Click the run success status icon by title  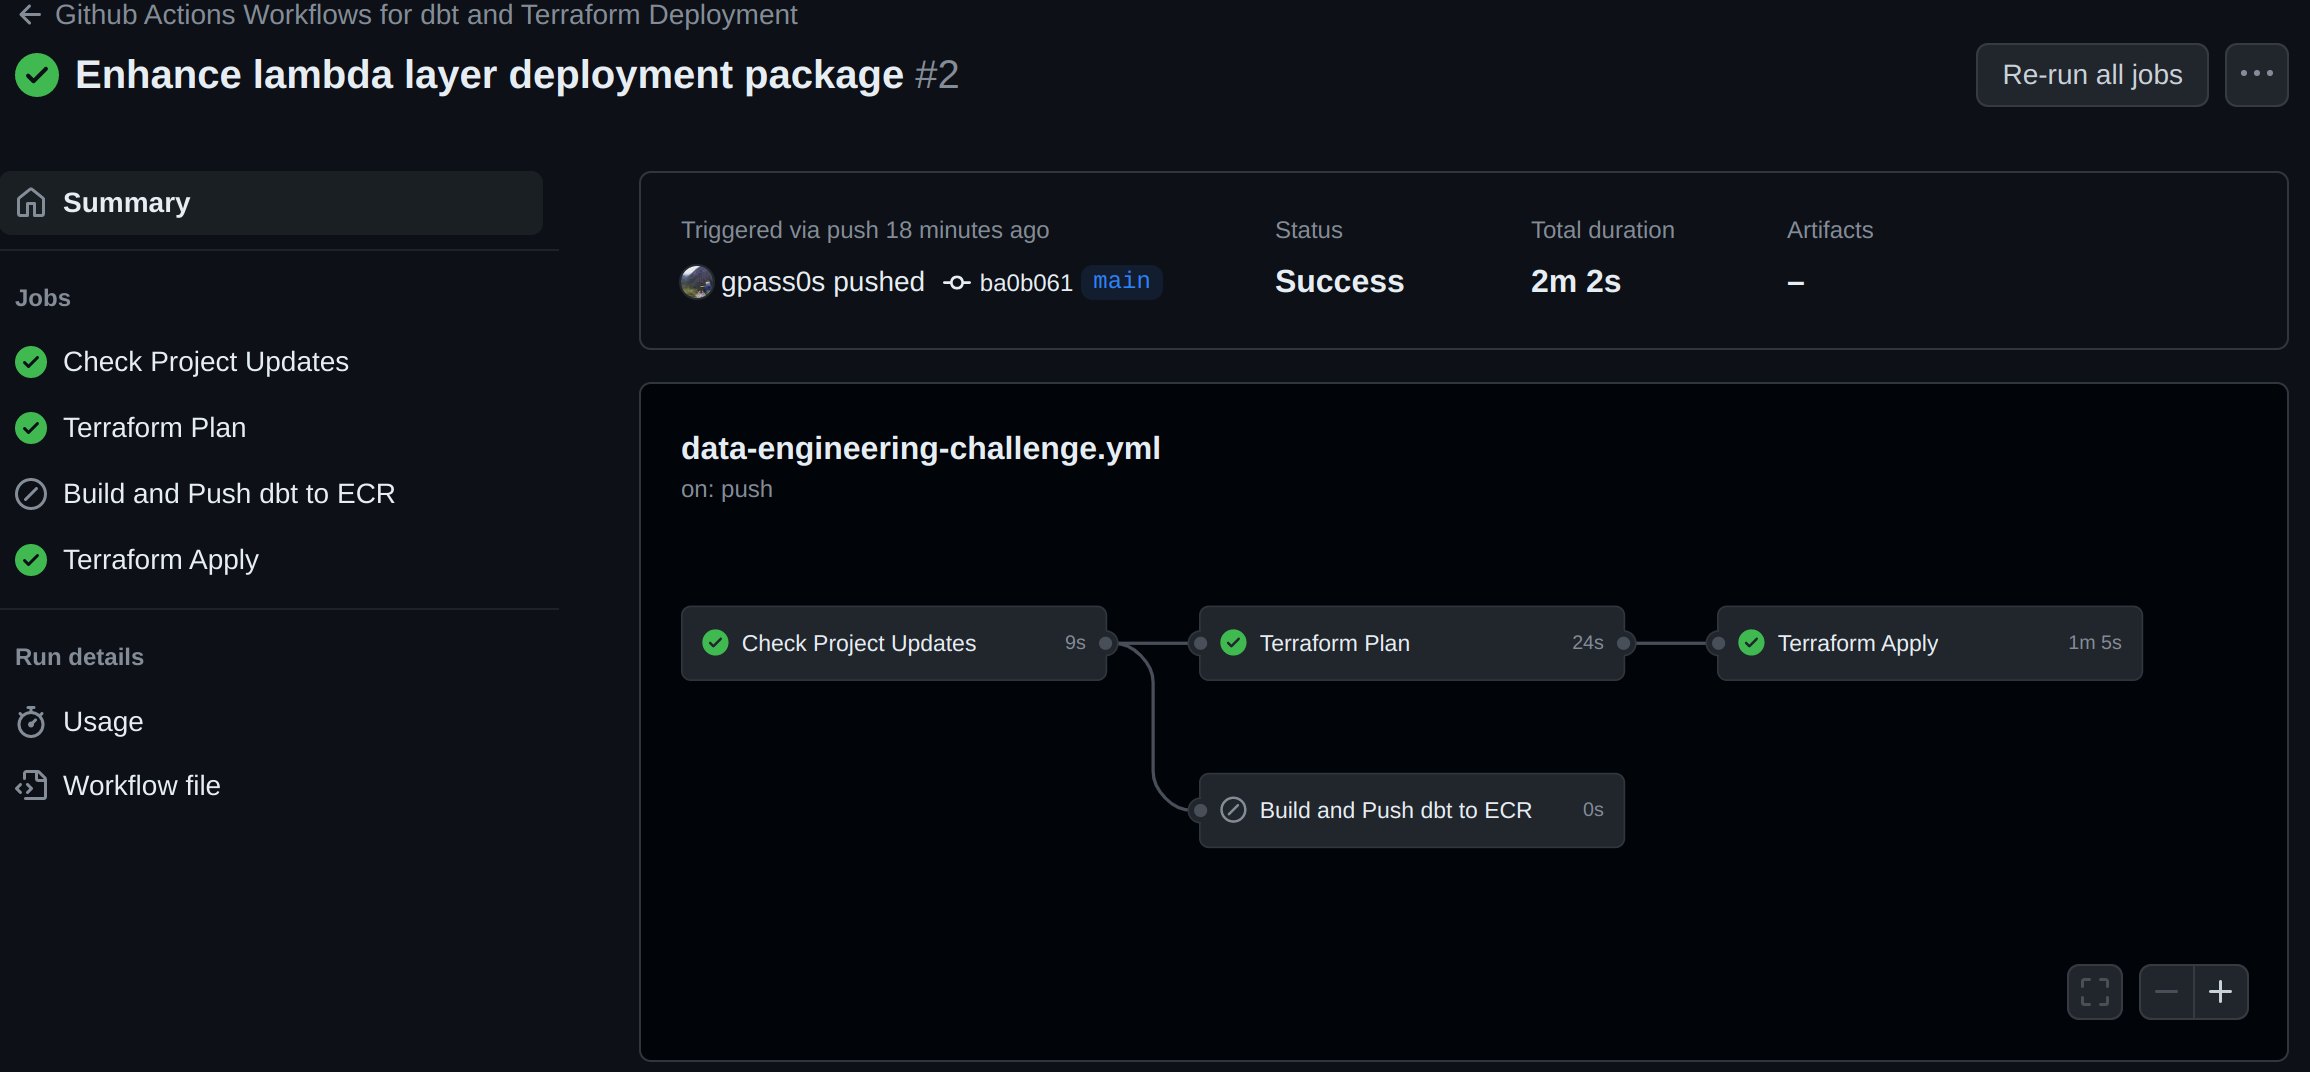coord(37,75)
